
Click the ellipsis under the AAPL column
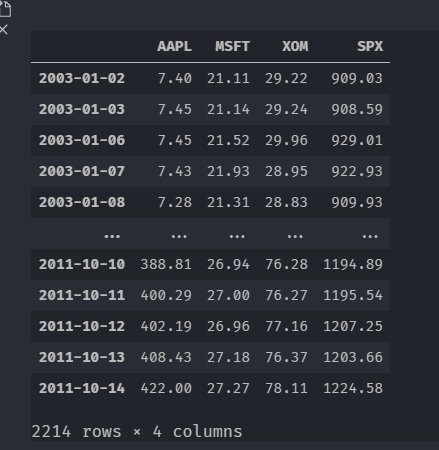[179, 236]
